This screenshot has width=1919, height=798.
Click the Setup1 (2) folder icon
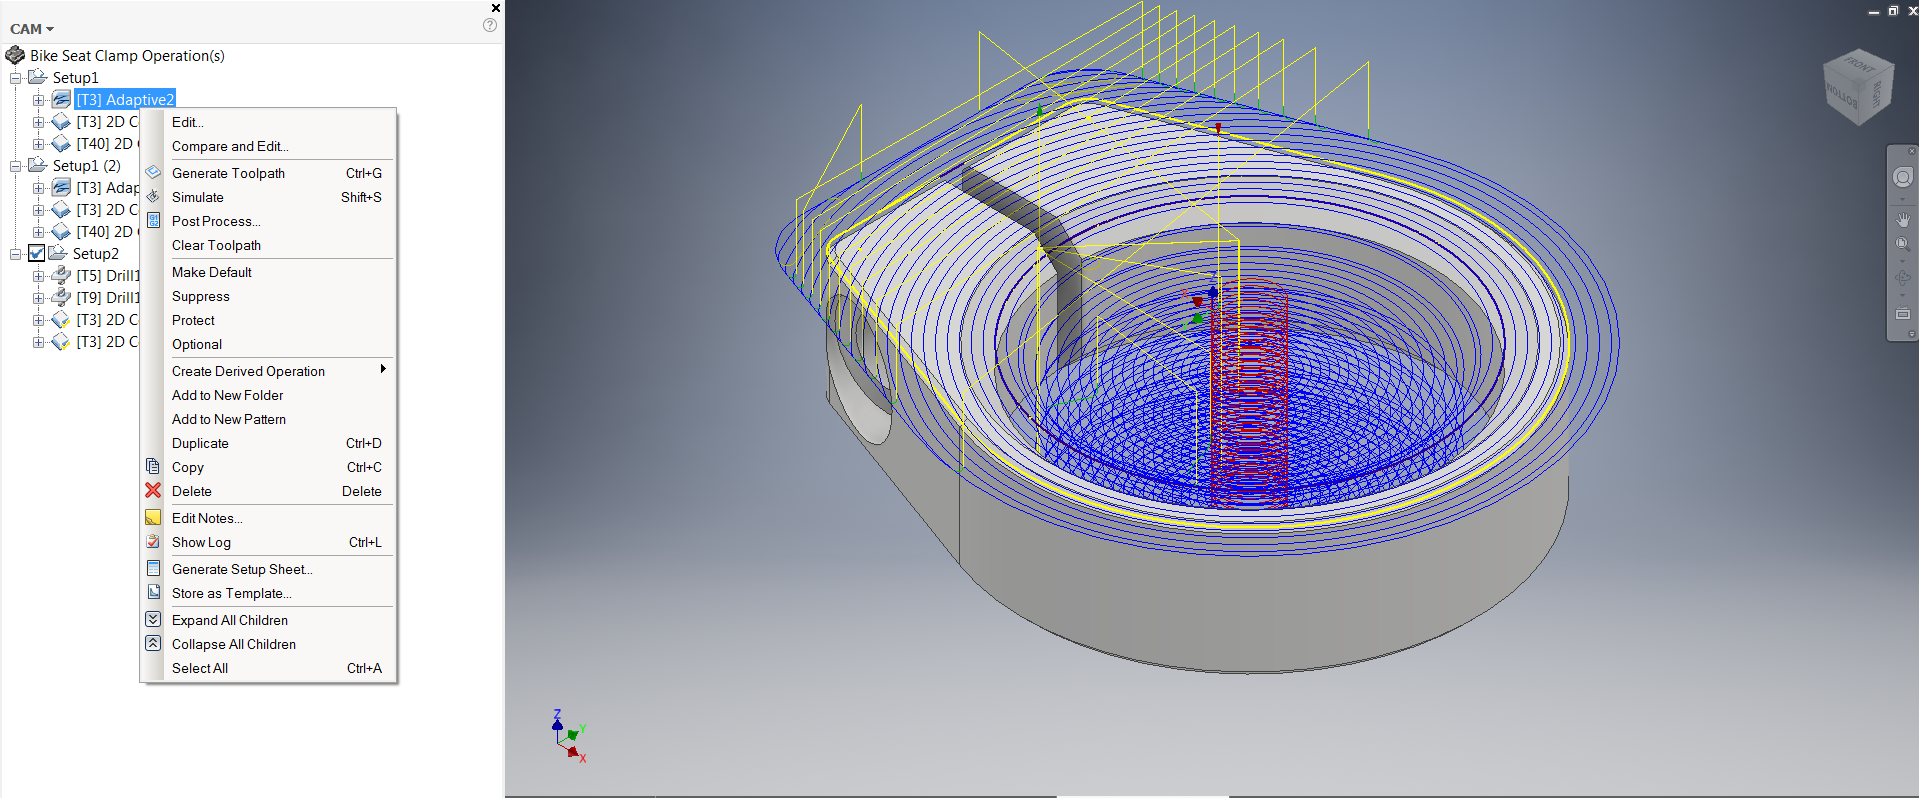click(38, 164)
